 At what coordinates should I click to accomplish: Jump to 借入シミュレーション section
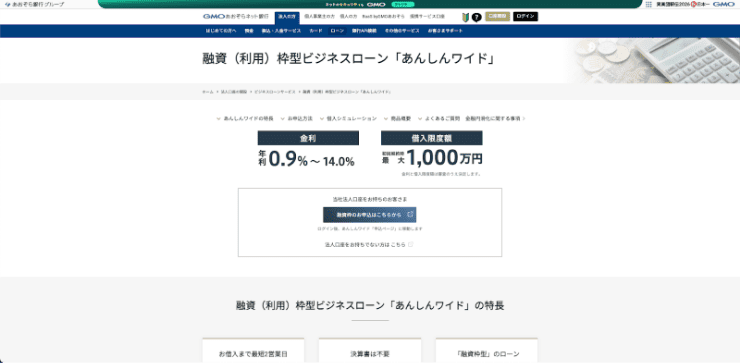point(348,118)
